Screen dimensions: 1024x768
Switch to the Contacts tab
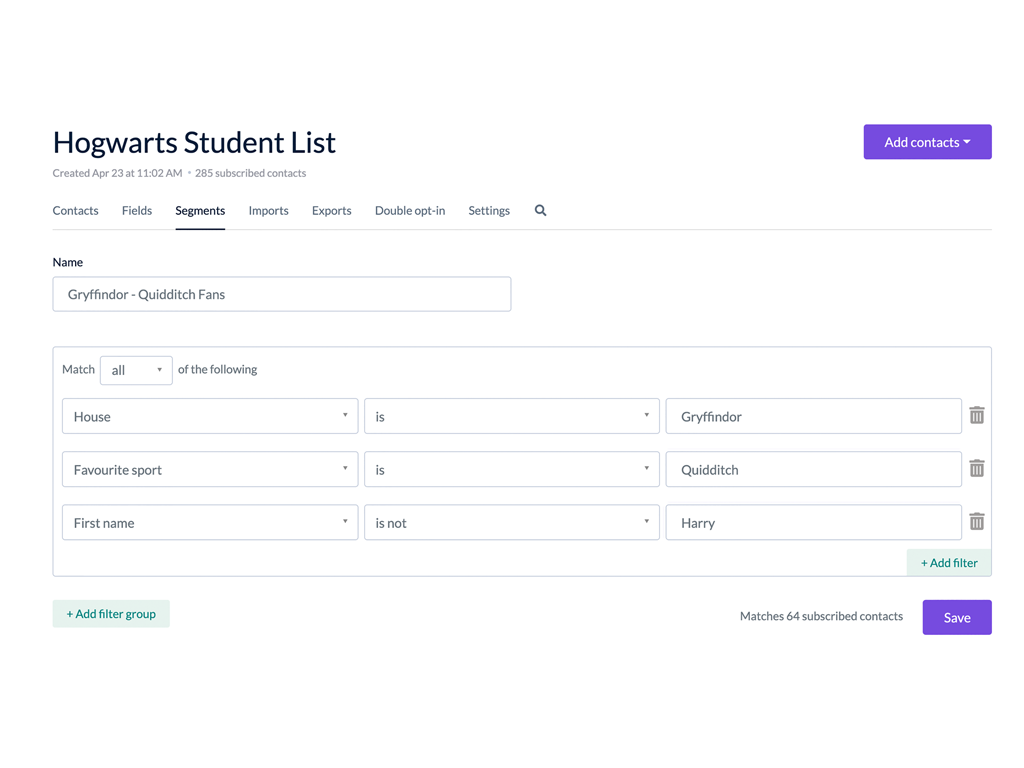coord(75,211)
